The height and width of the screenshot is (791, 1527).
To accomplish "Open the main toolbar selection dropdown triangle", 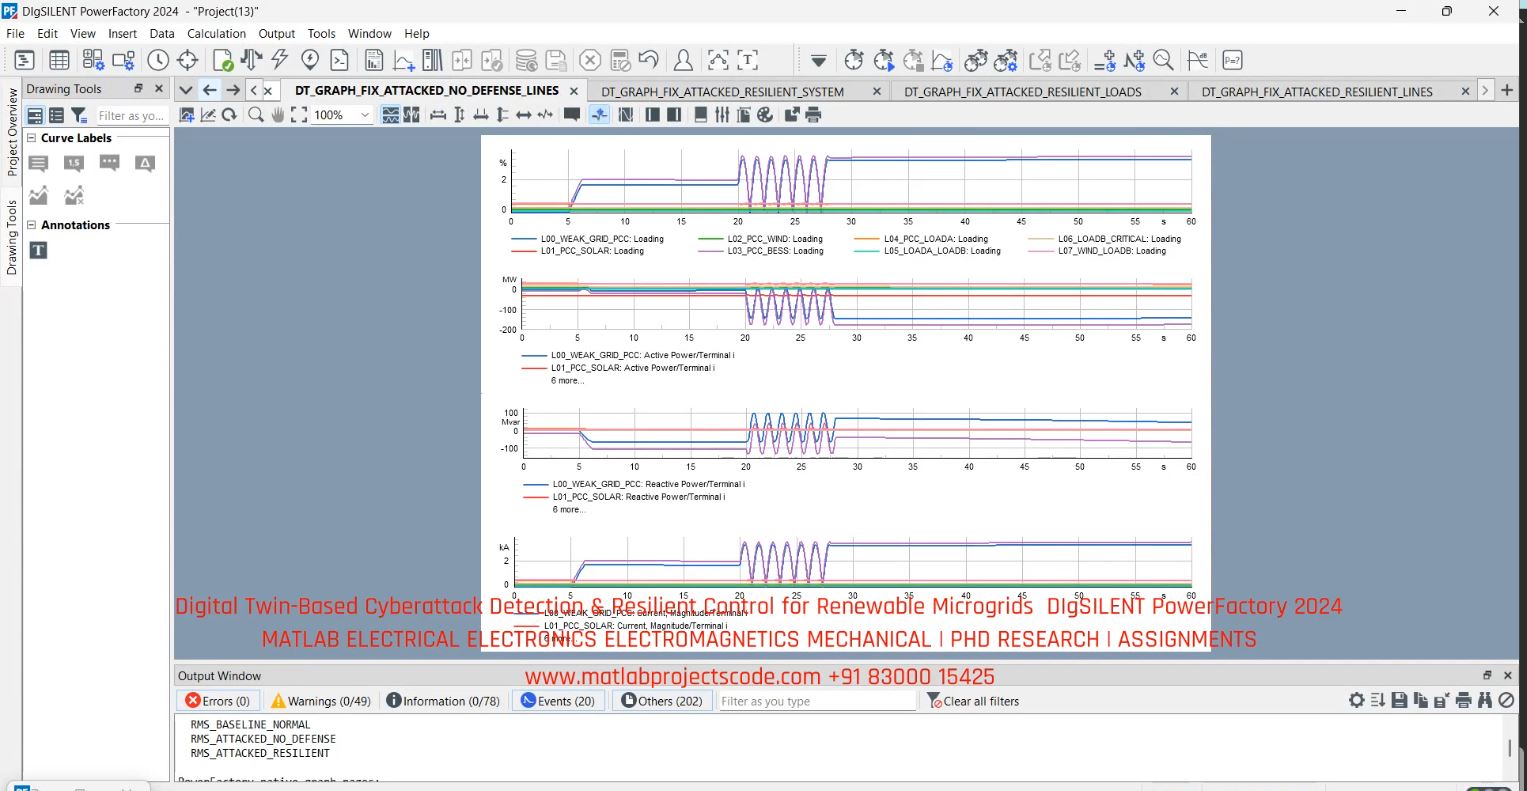I will (818, 61).
